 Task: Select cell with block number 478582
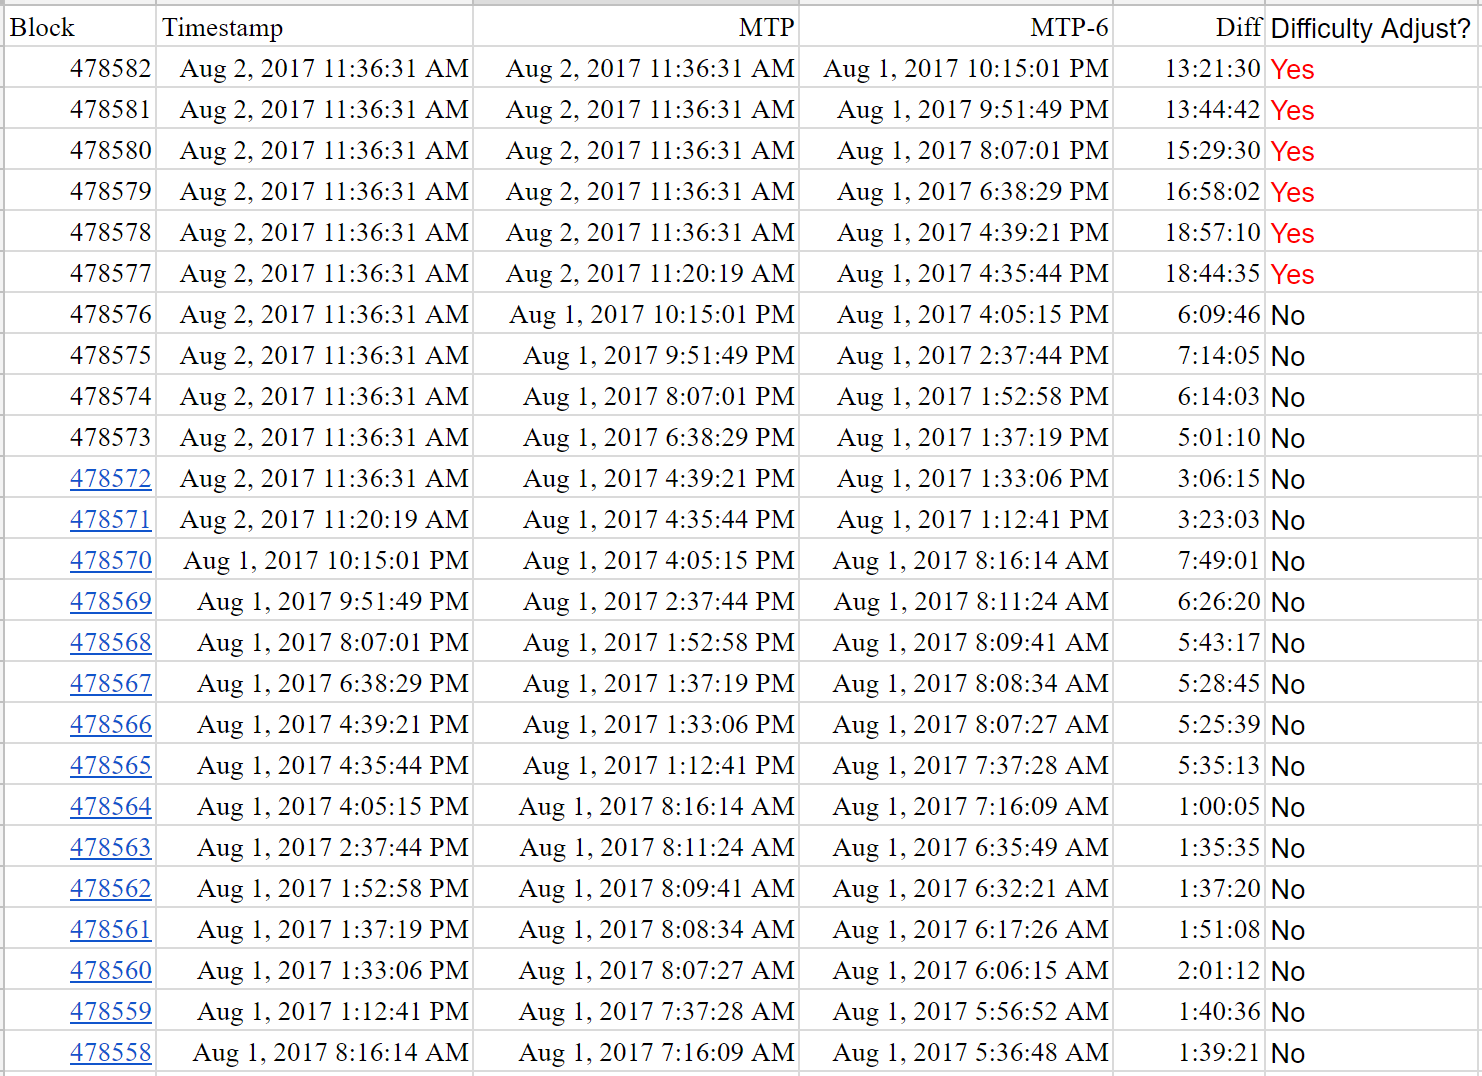click(x=80, y=68)
